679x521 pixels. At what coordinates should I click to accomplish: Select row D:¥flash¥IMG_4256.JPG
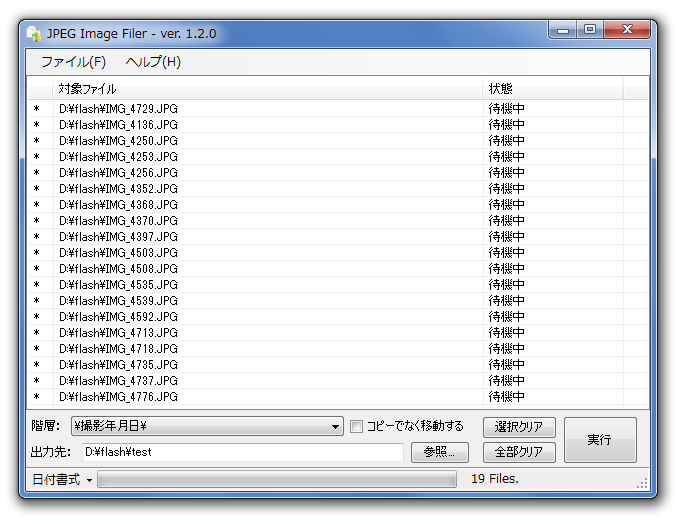[338, 173]
